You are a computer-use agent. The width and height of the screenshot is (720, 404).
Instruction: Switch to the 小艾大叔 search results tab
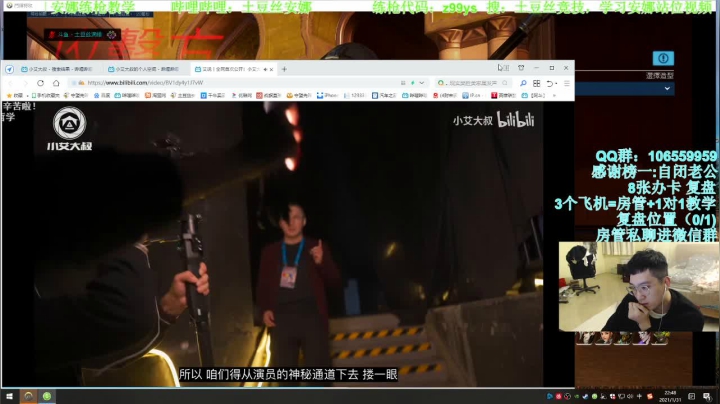click(x=57, y=69)
